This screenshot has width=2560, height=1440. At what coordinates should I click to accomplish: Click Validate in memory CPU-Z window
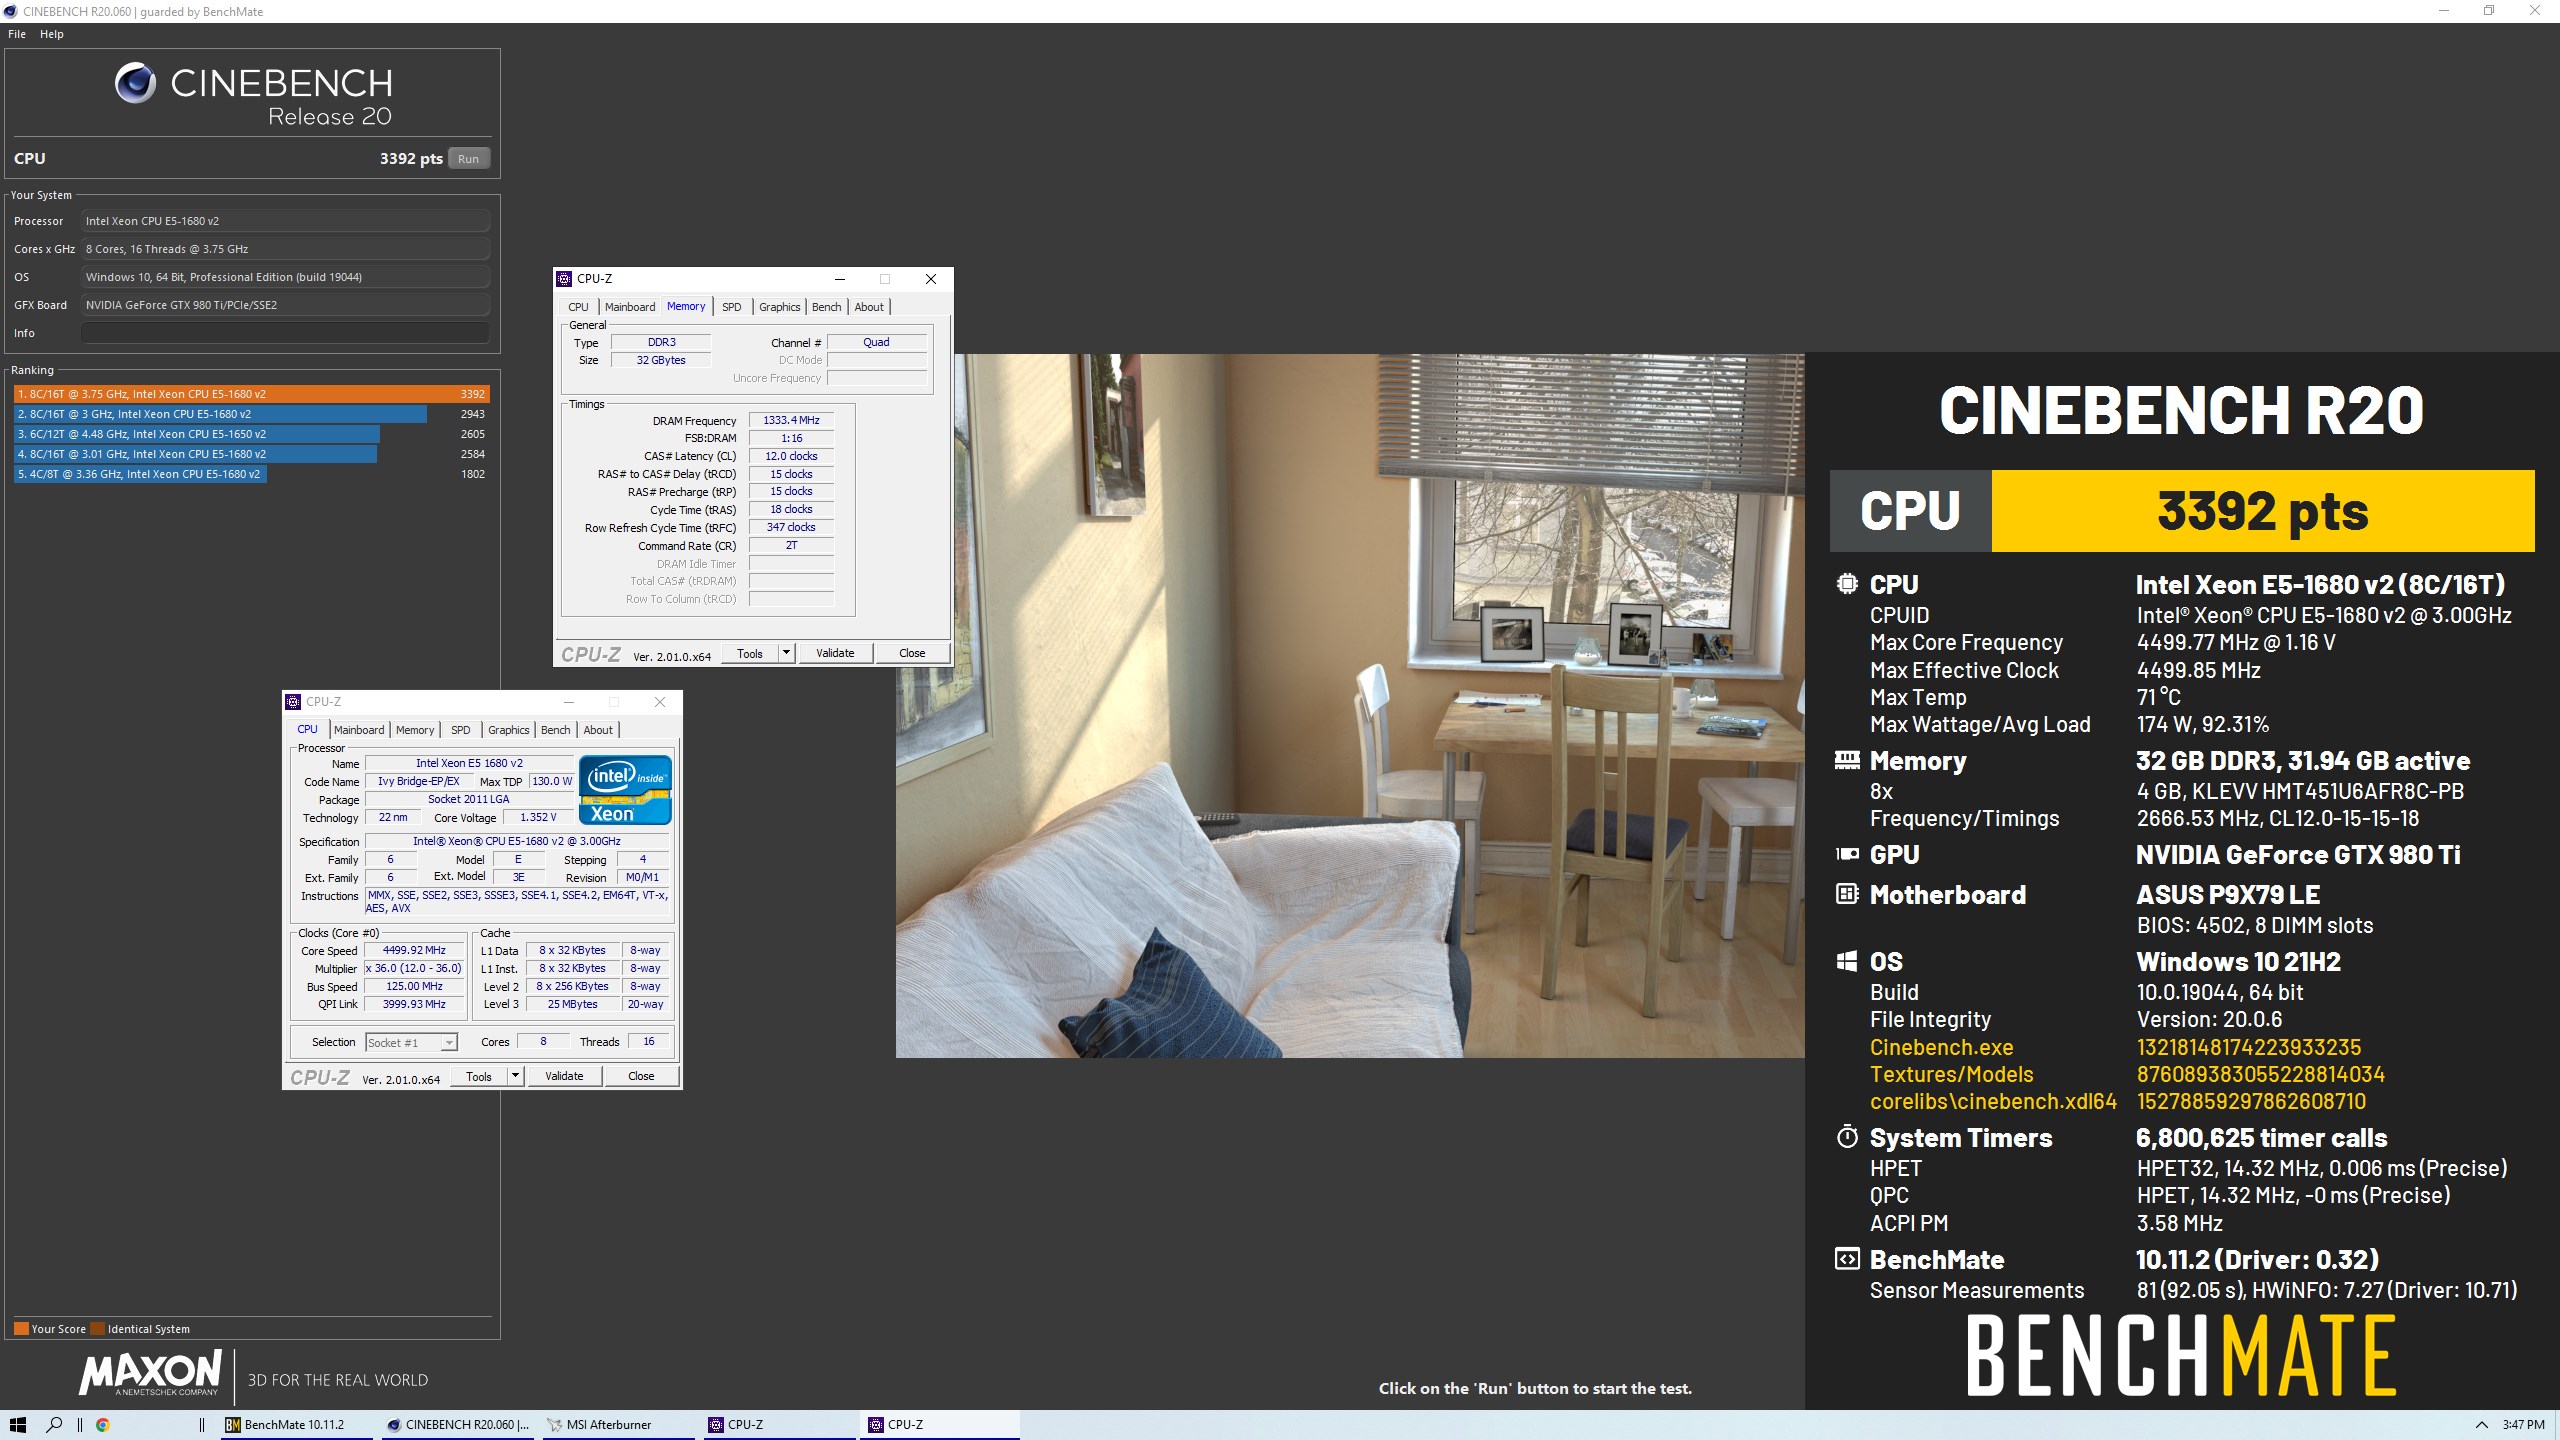pos(835,653)
